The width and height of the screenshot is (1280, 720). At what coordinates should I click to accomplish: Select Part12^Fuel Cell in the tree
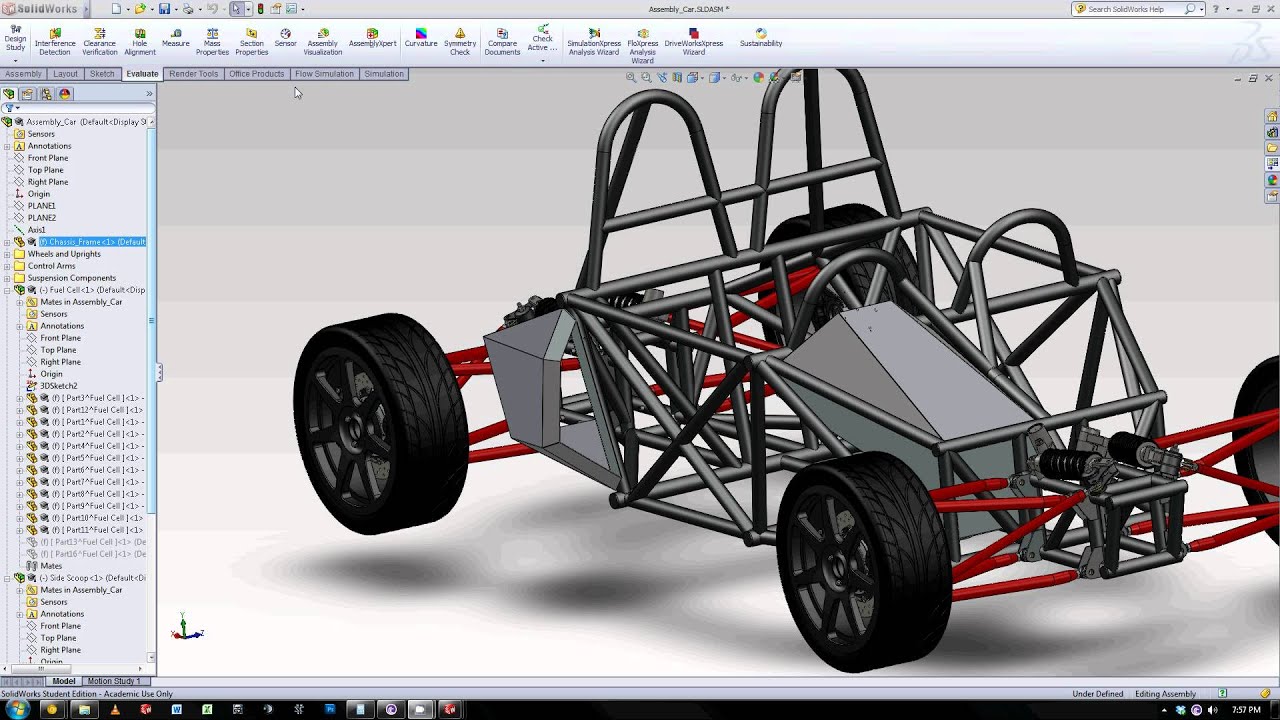[96, 410]
